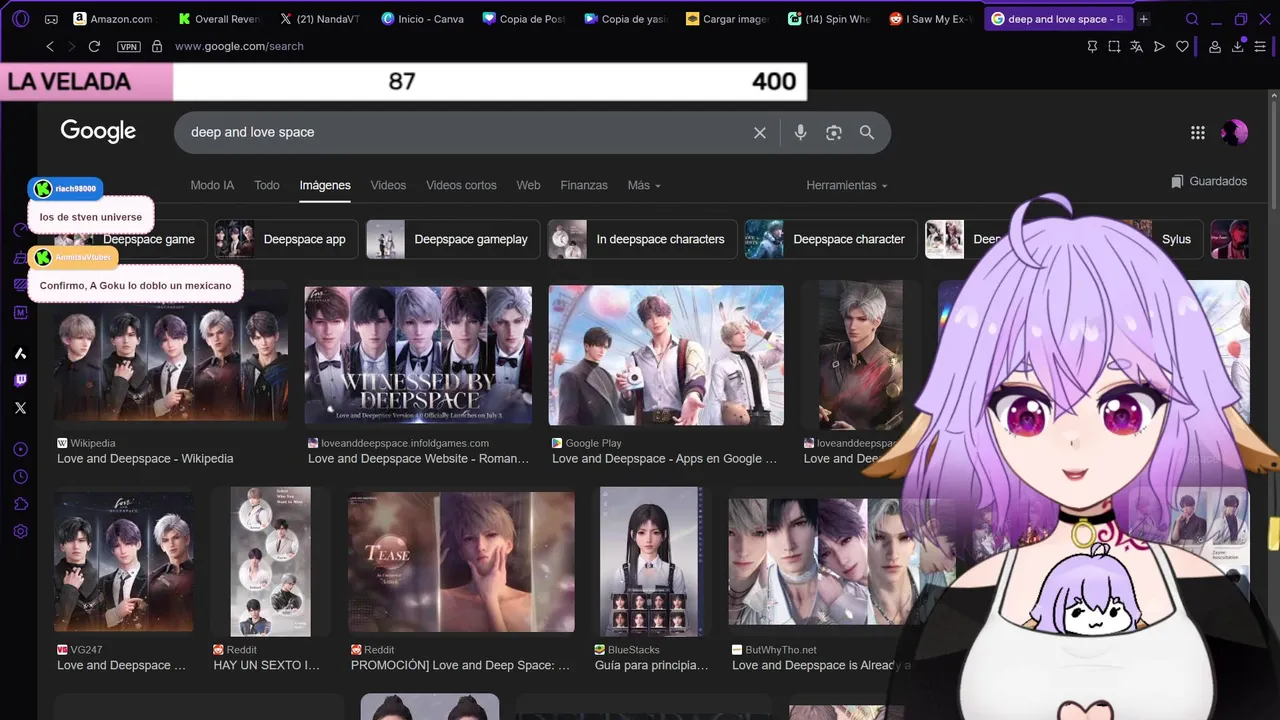Select the In deepspace characters chip
The height and width of the screenshot is (720, 1280).
pyautogui.click(x=642, y=239)
